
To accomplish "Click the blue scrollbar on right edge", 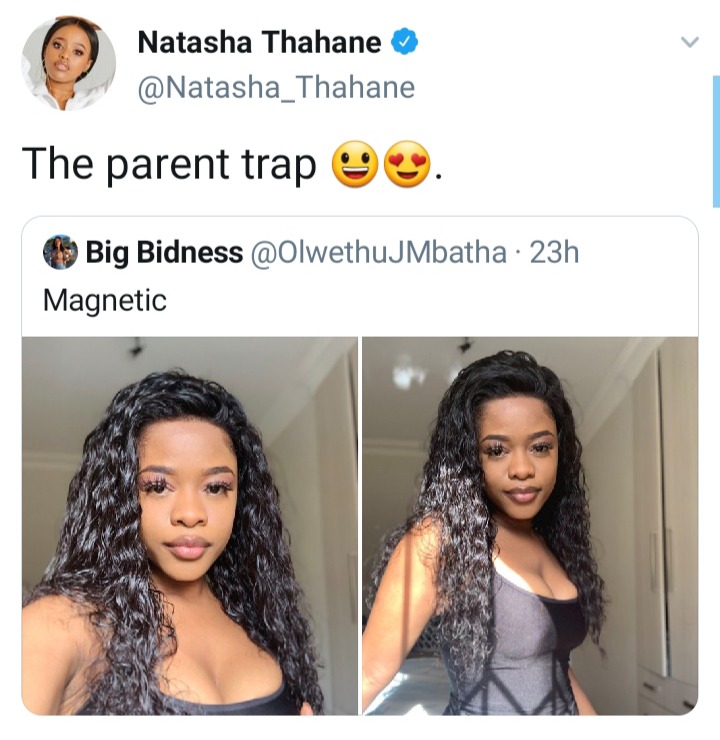I will click(716, 141).
